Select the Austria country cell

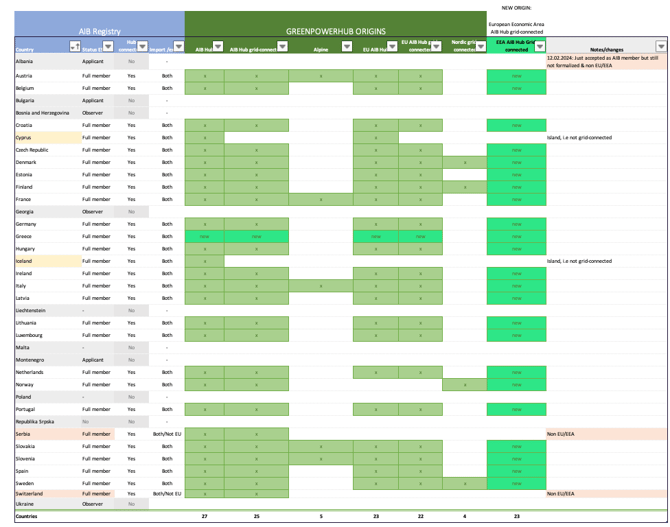coord(48,76)
